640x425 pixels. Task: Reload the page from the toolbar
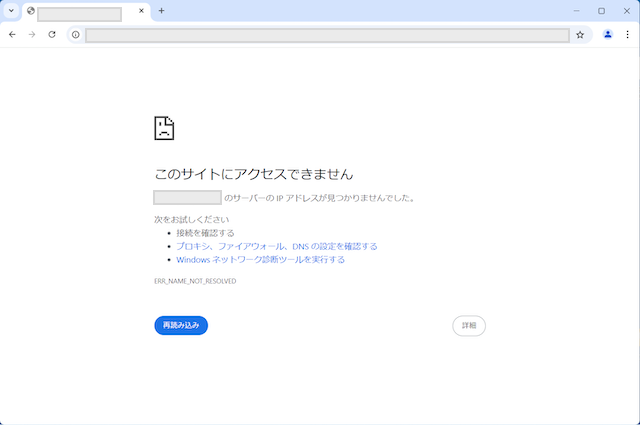coord(52,34)
